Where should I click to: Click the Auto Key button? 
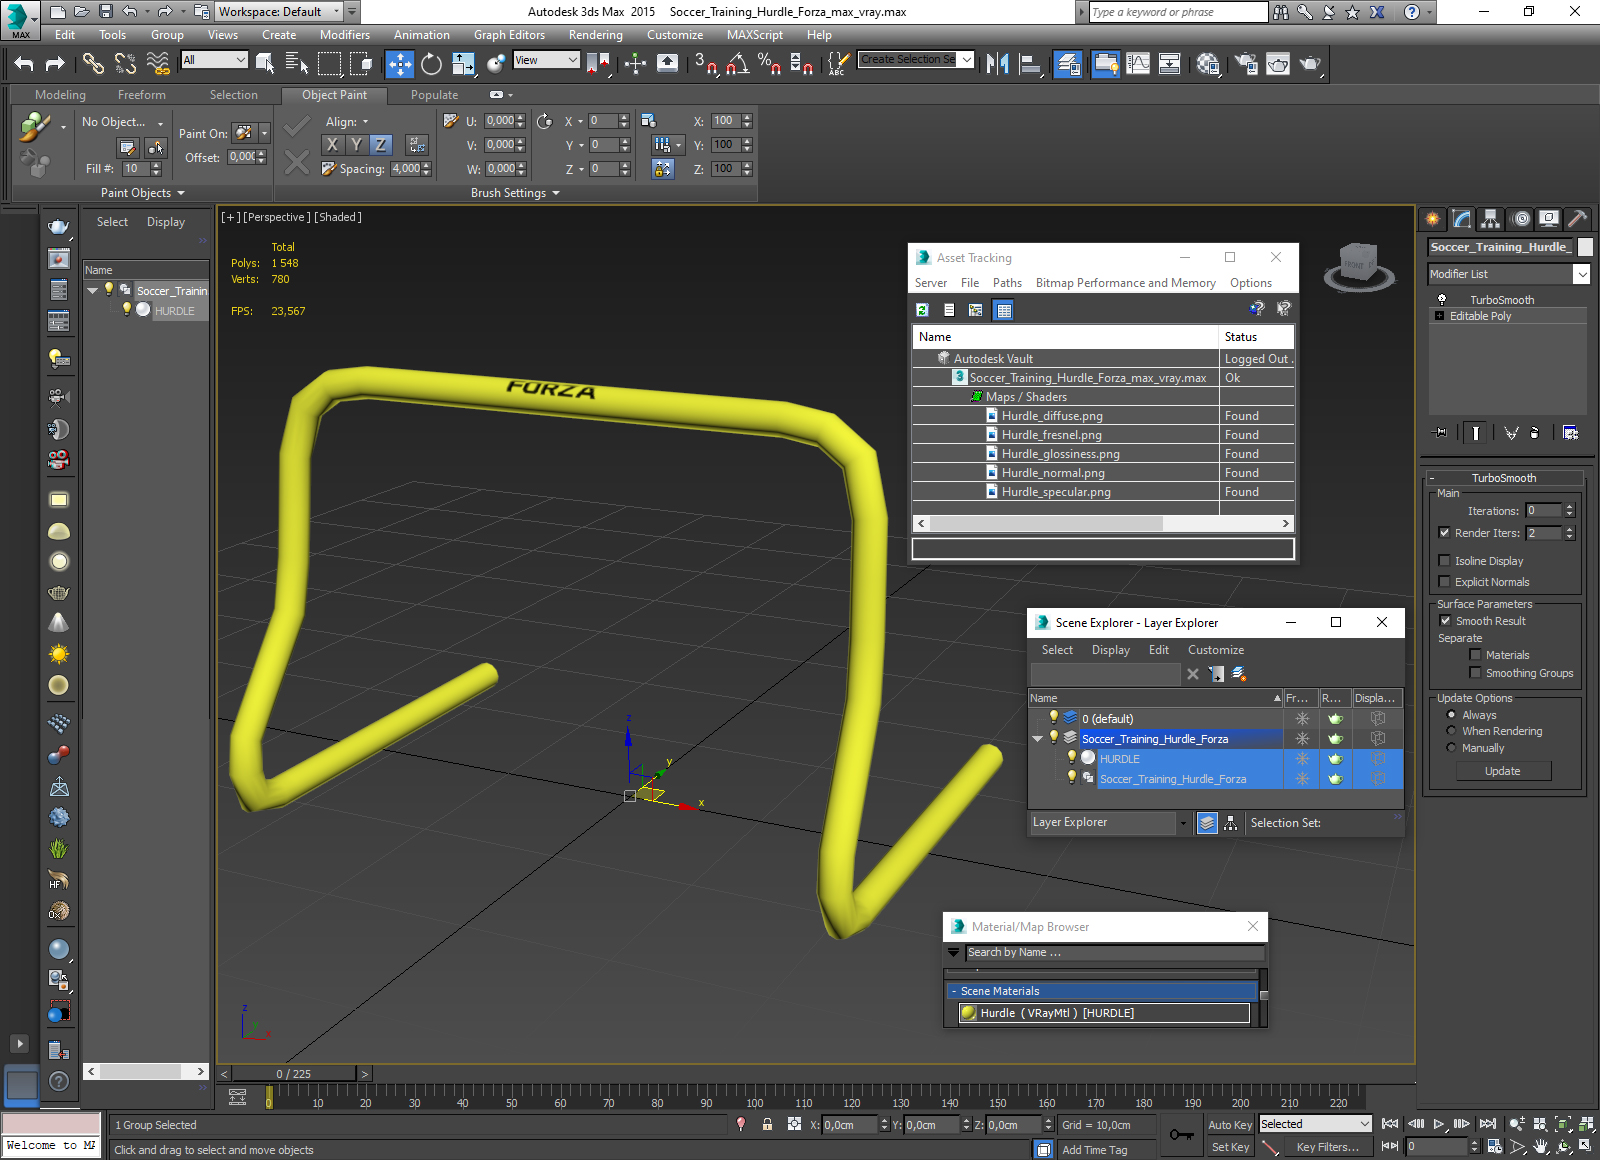[x=1229, y=1125]
